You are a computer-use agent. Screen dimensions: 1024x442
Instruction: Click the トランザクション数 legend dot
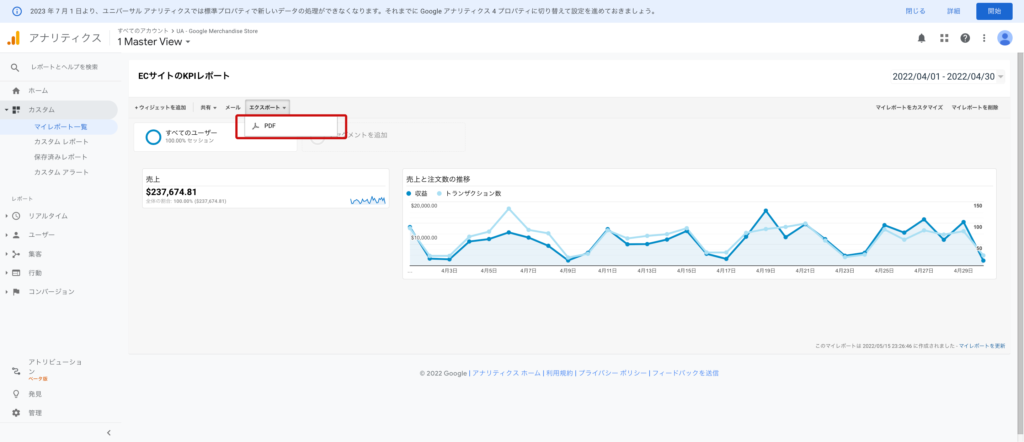(440, 193)
